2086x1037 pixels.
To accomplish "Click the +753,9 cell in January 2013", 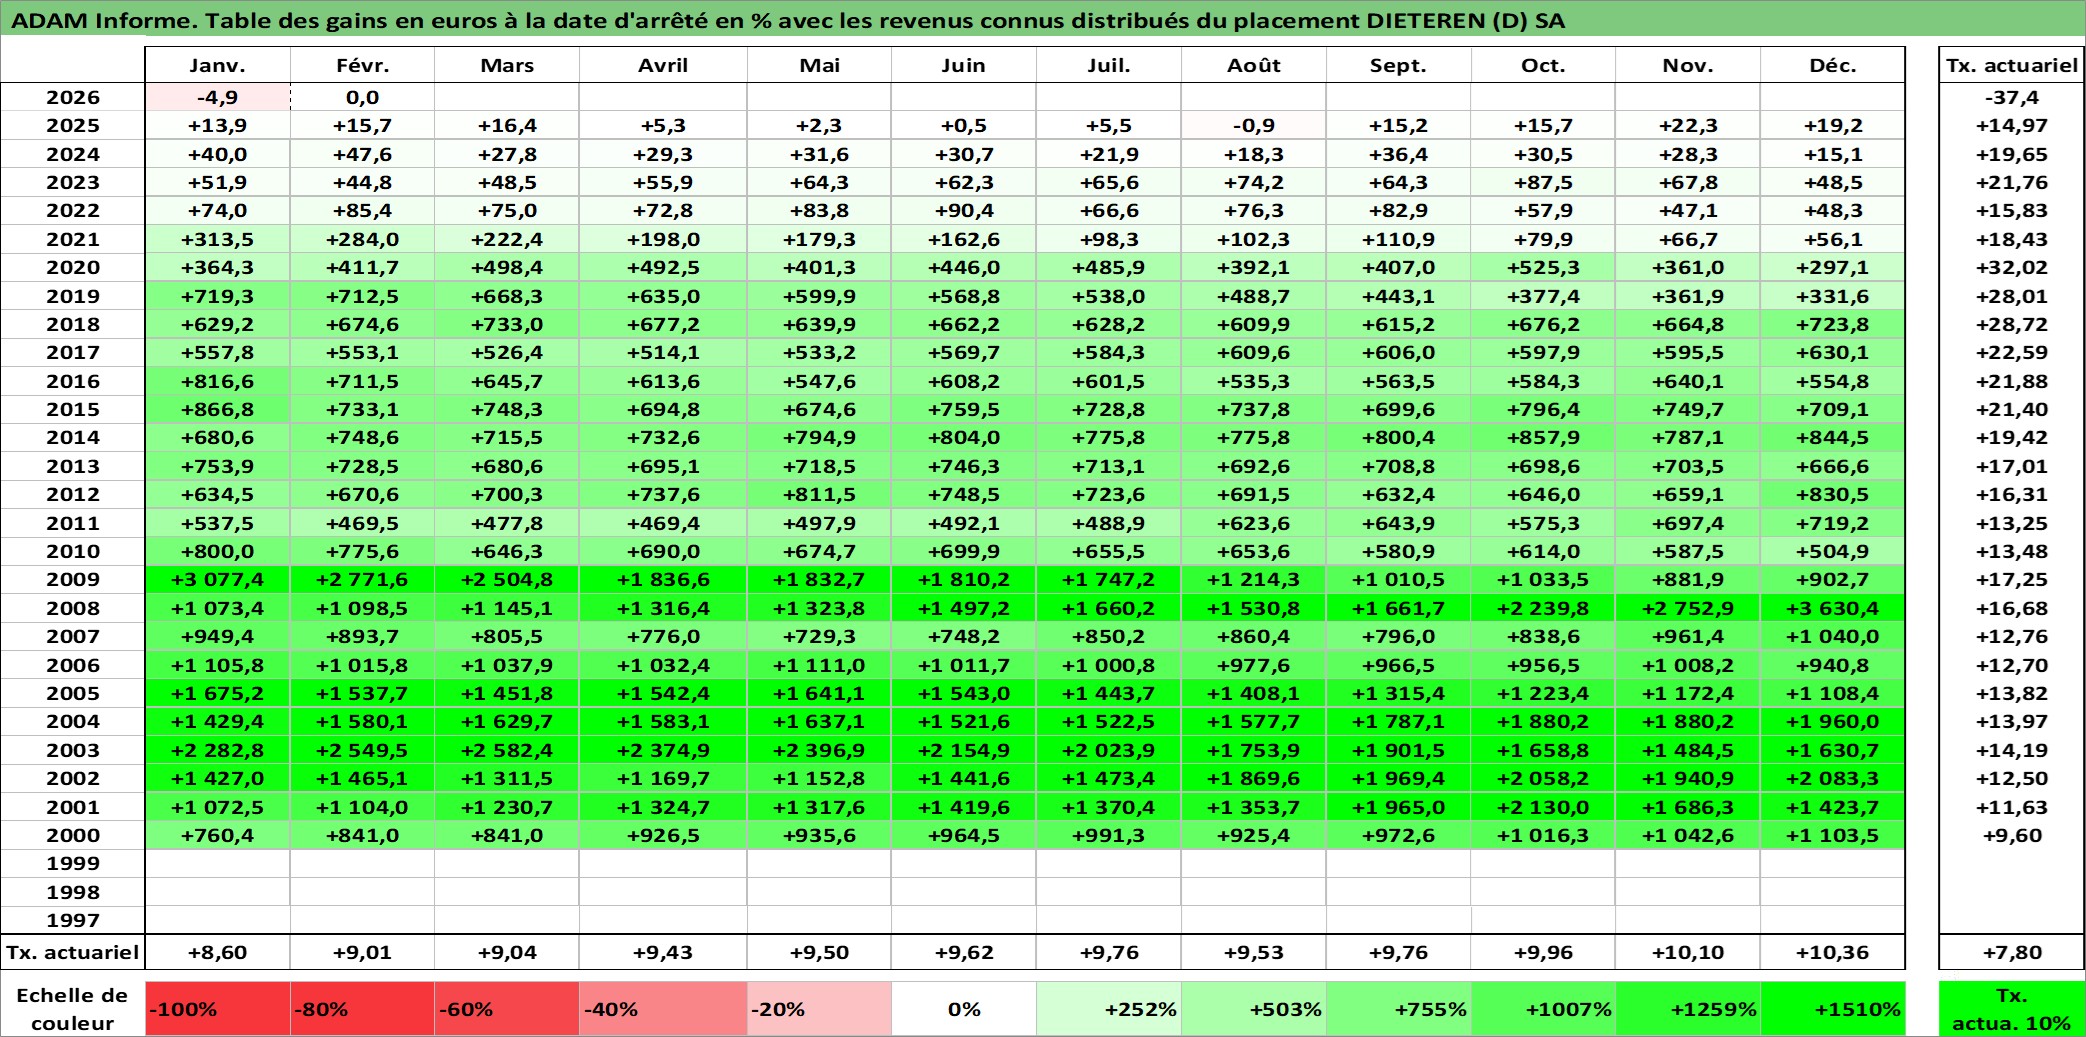I will tap(218, 466).
